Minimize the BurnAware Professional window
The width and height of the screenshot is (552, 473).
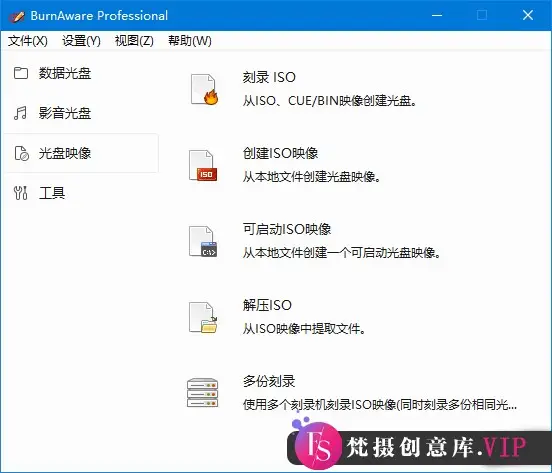click(x=437, y=15)
